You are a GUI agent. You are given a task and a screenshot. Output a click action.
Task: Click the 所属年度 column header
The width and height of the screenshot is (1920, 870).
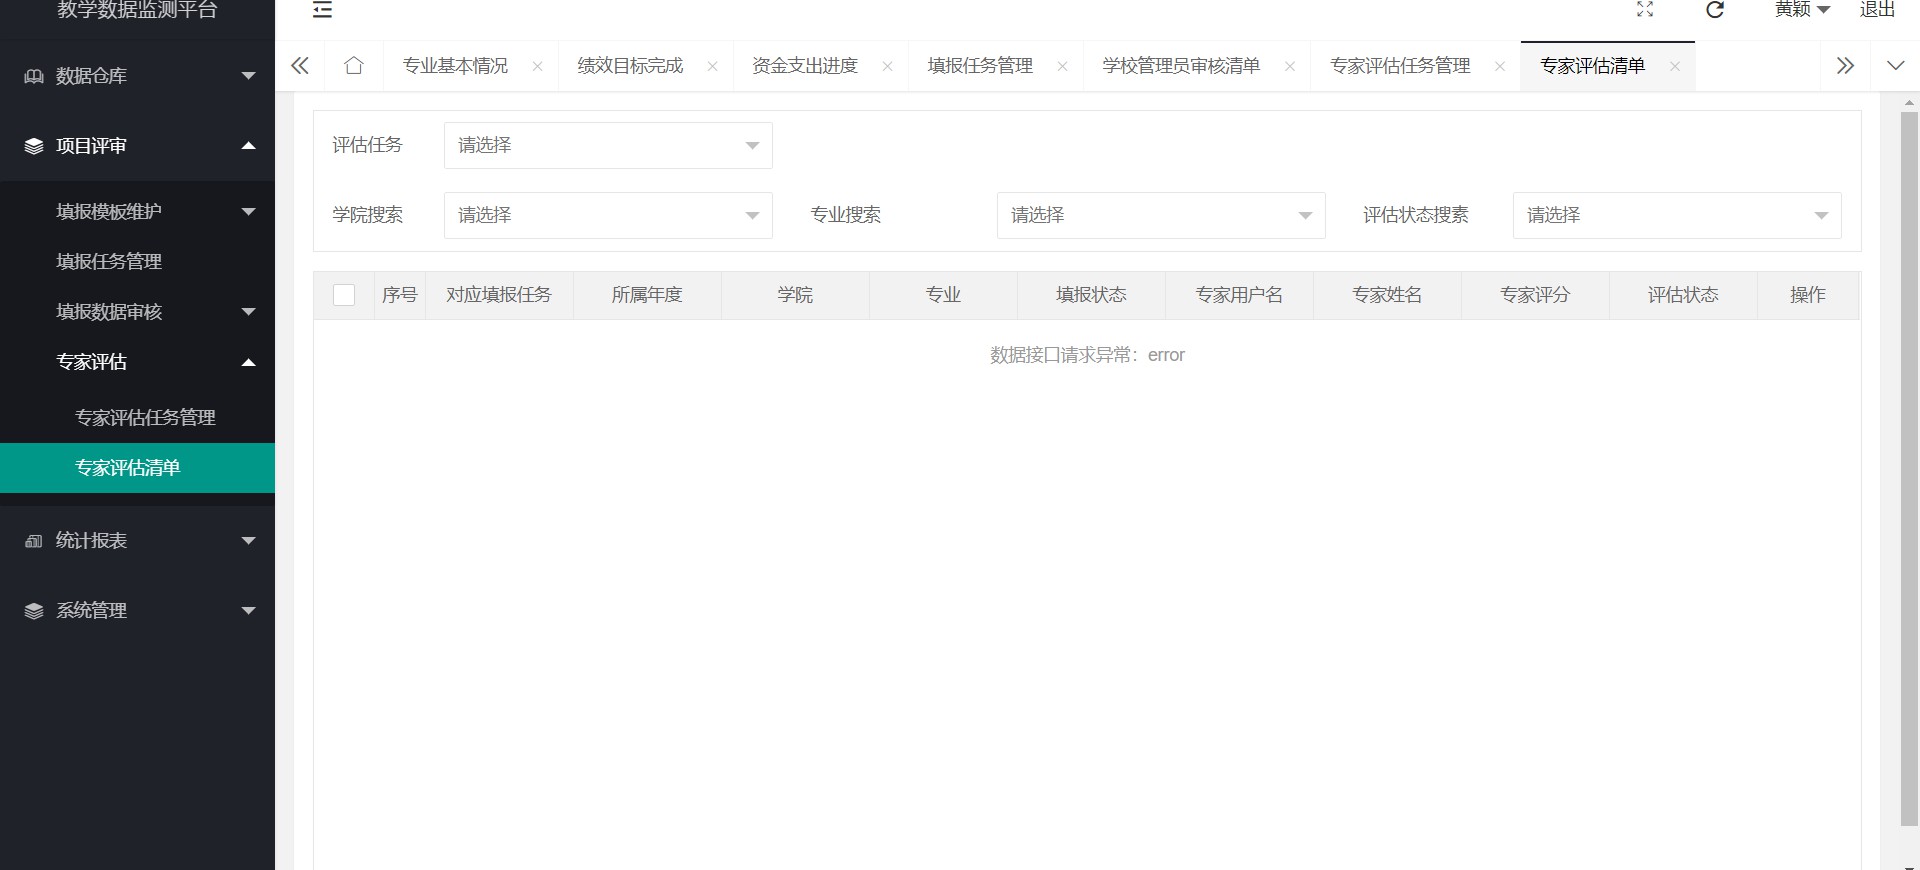(x=647, y=295)
